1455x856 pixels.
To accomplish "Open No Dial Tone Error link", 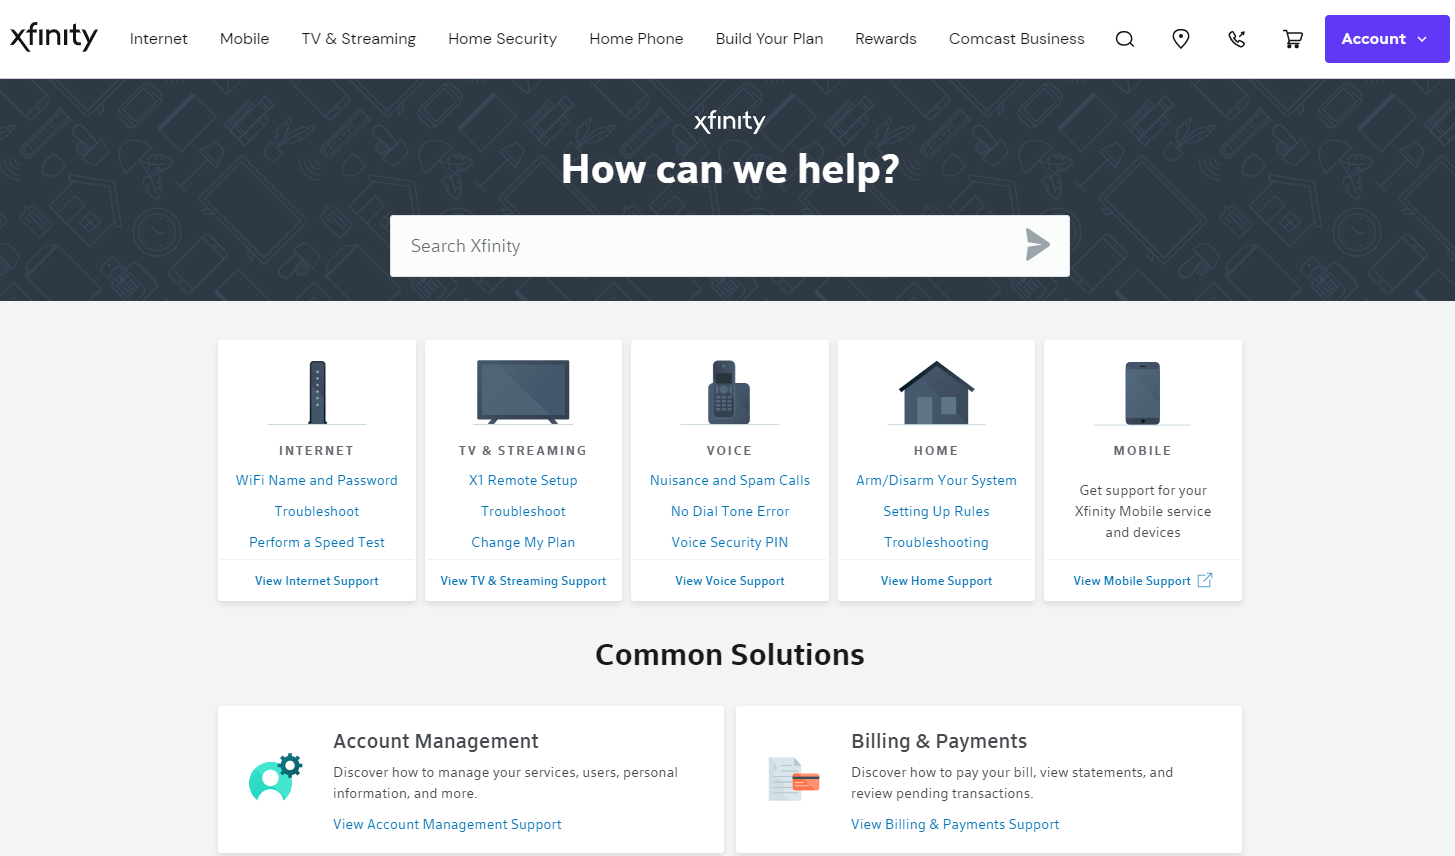I will tap(730, 511).
